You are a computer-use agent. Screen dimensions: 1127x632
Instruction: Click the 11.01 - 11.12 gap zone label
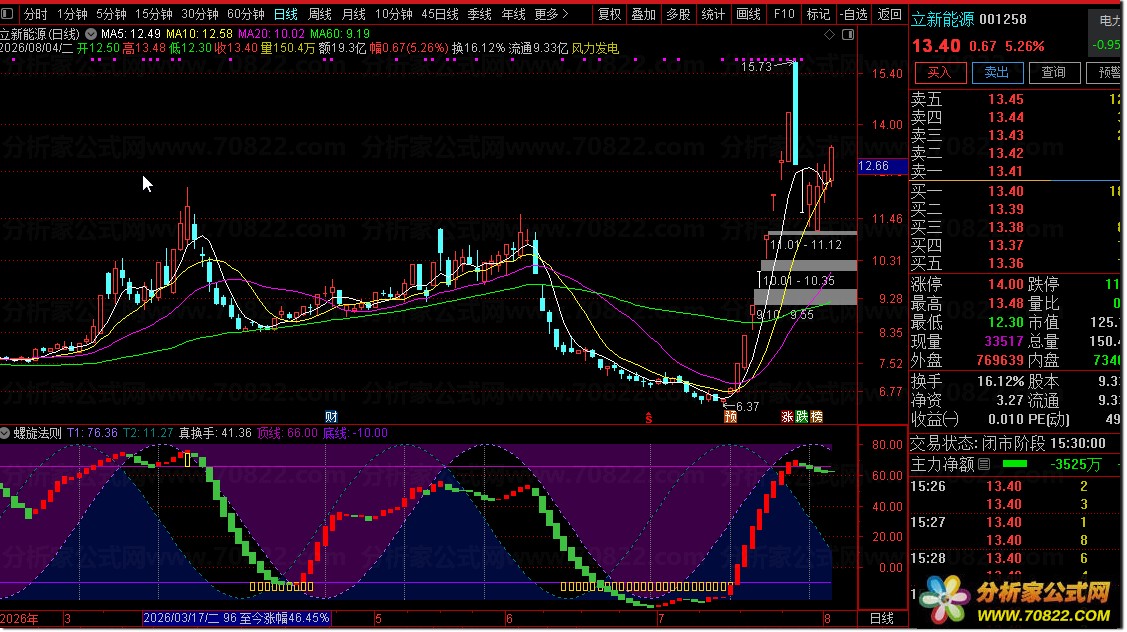point(806,245)
